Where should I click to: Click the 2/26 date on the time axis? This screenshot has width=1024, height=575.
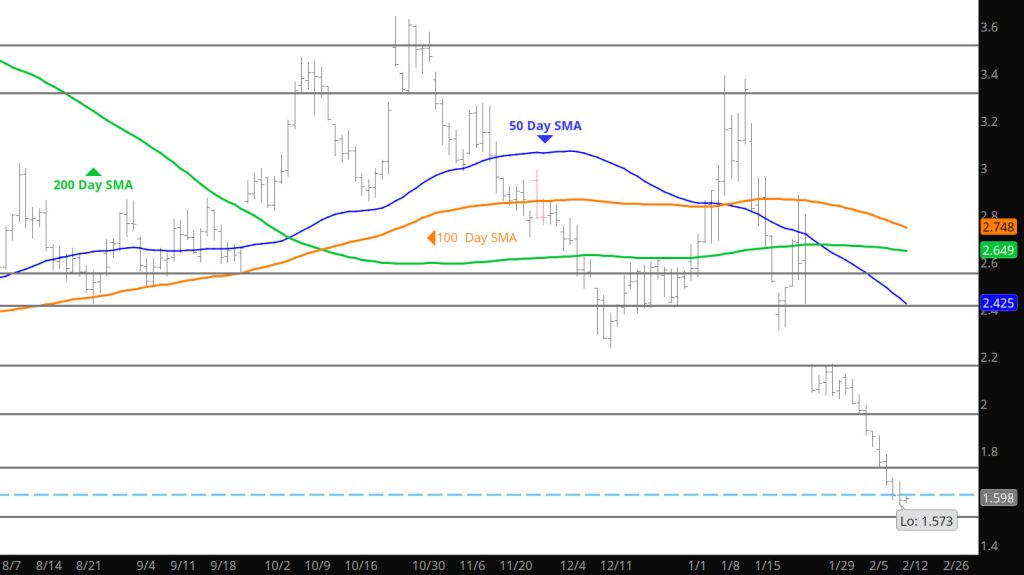click(x=956, y=565)
